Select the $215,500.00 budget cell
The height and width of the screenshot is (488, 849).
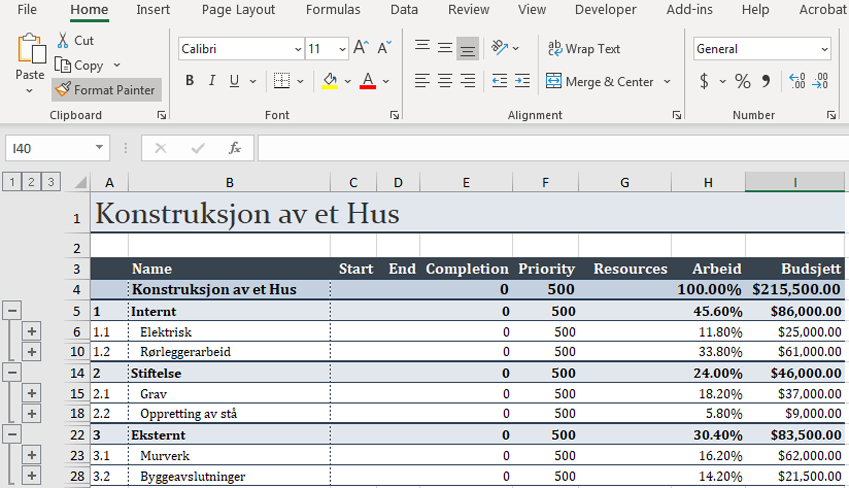tap(795, 289)
